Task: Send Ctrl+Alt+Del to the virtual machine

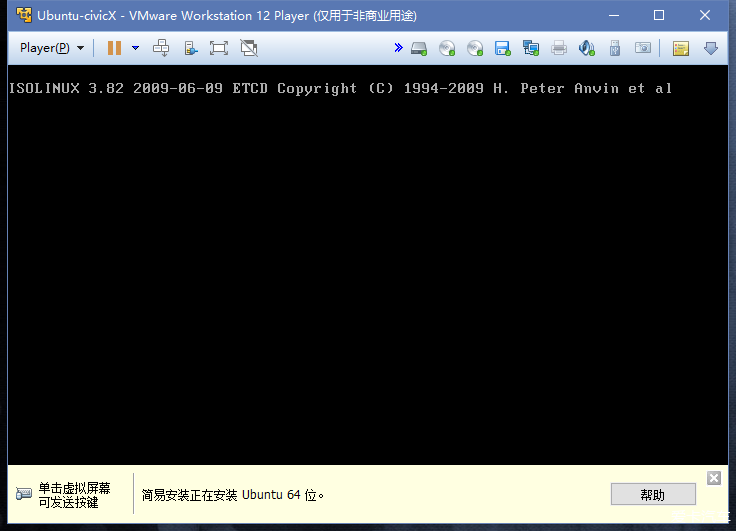Action: click(161, 48)
